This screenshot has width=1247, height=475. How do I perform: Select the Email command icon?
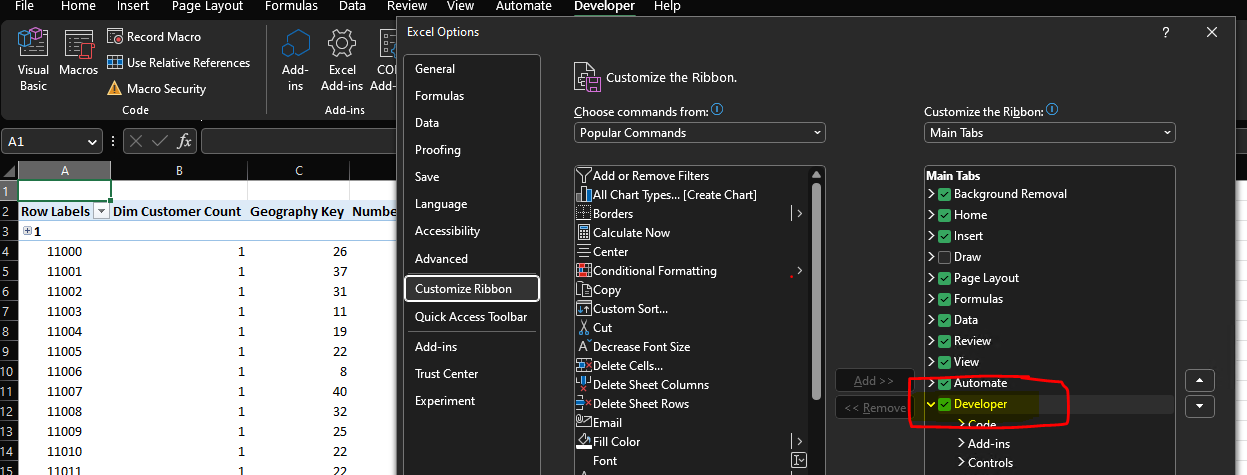[x=584, y=422]
